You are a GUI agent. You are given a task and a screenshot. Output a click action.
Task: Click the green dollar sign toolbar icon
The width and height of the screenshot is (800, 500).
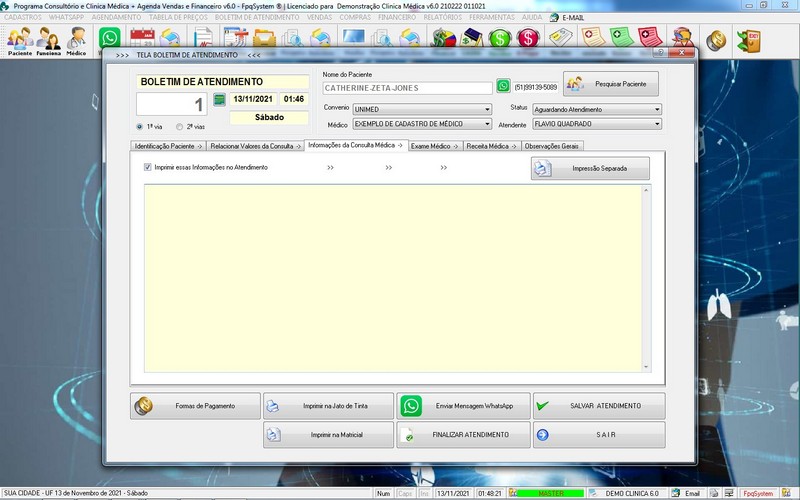[500, 40]
